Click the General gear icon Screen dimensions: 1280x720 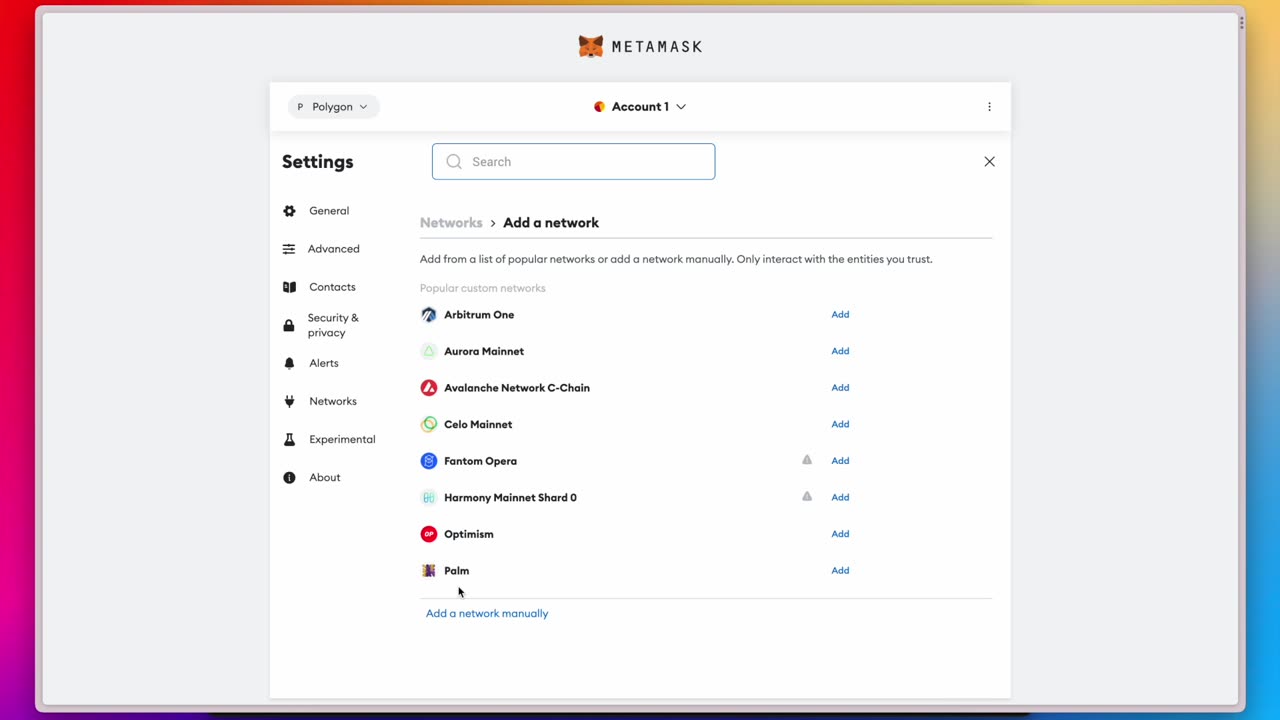(289, 211)
